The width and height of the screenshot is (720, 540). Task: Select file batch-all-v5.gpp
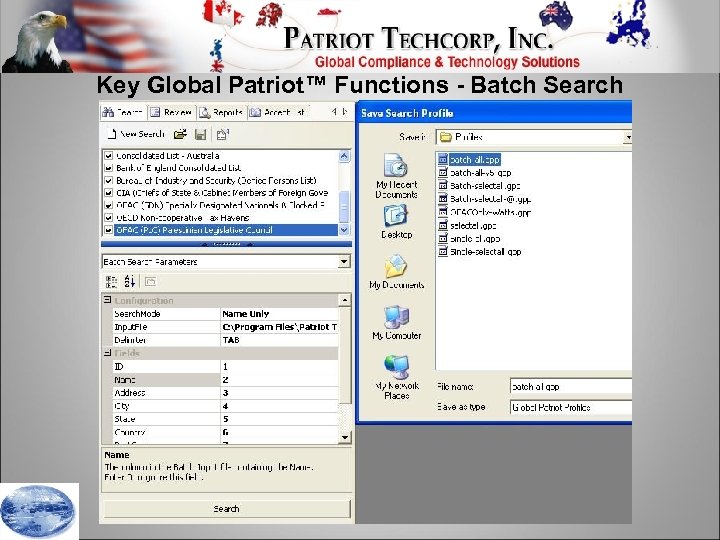click(474, 173)
